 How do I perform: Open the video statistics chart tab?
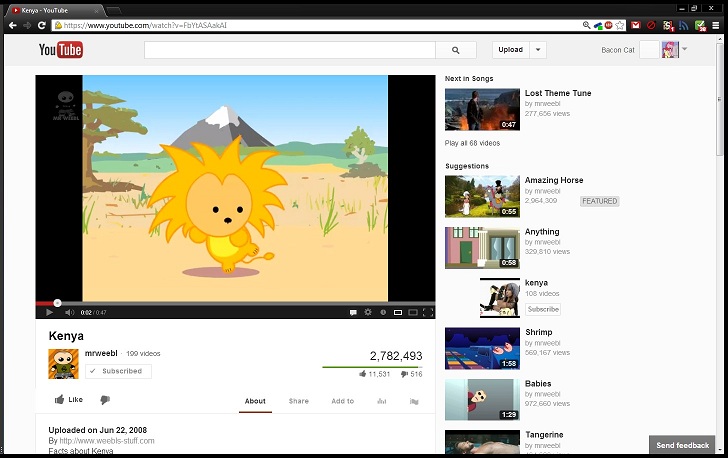click(x=382, y=401)
